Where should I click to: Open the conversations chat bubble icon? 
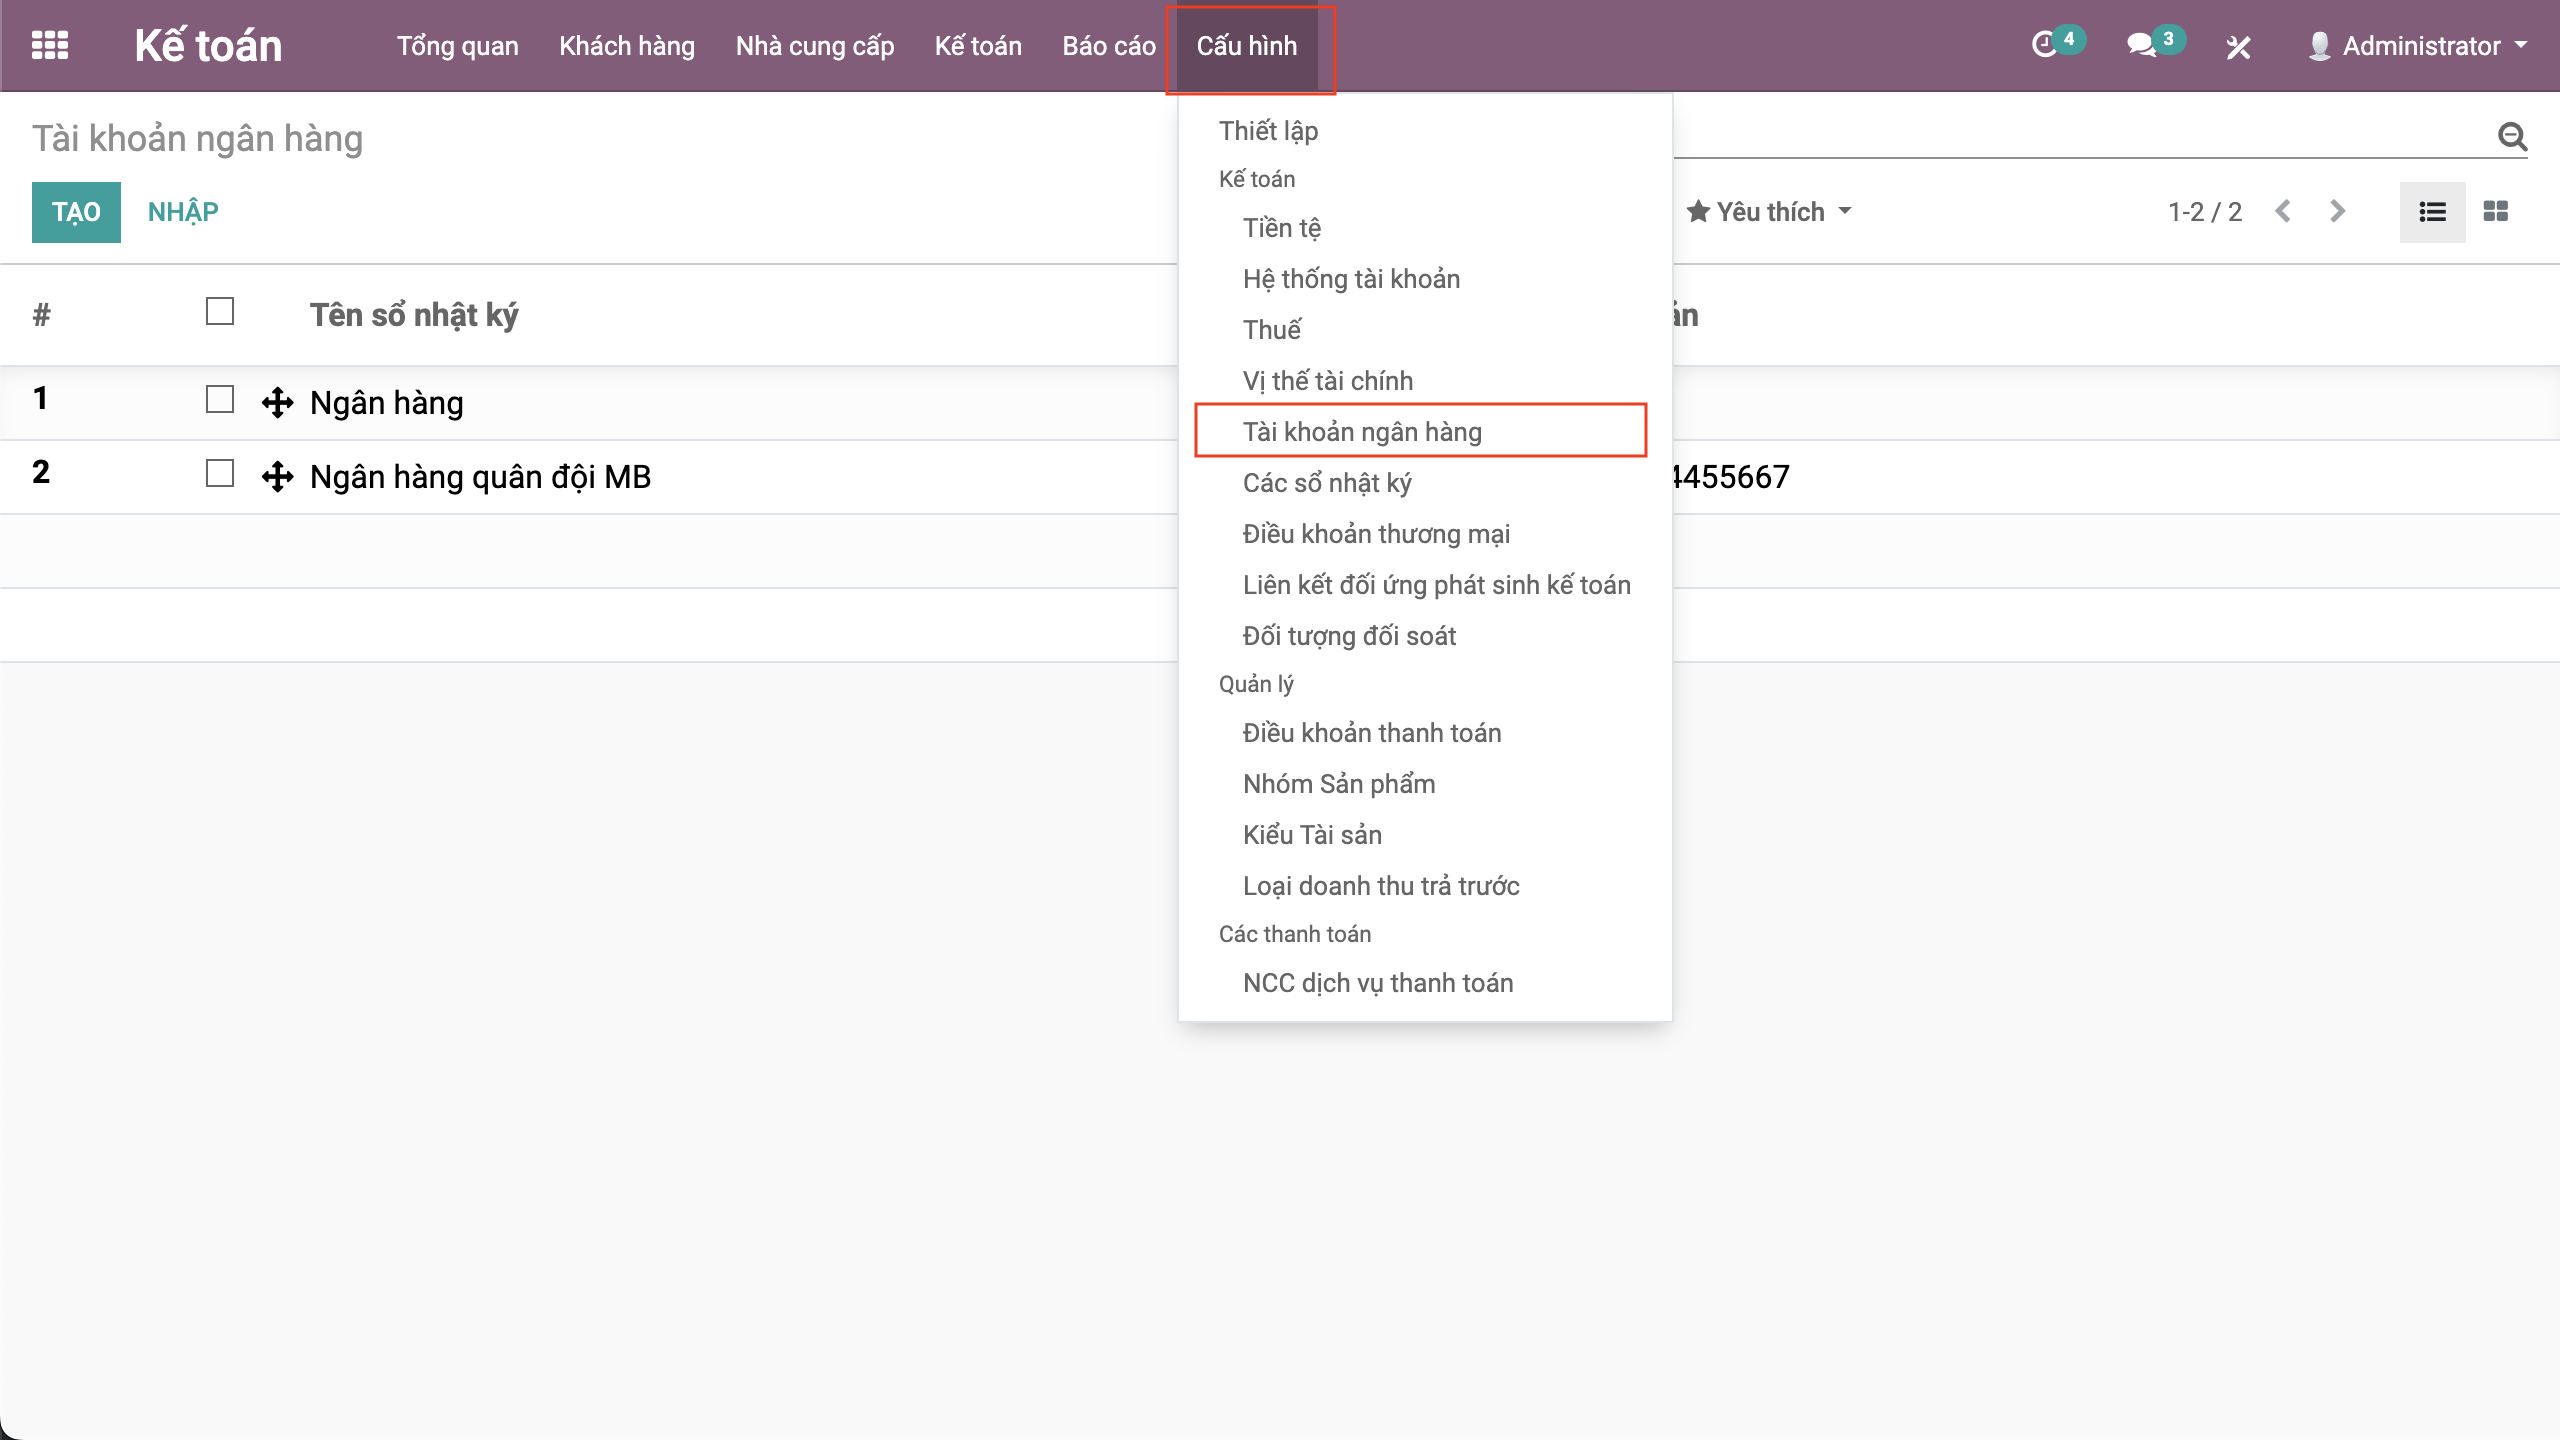coord(2142,45)
